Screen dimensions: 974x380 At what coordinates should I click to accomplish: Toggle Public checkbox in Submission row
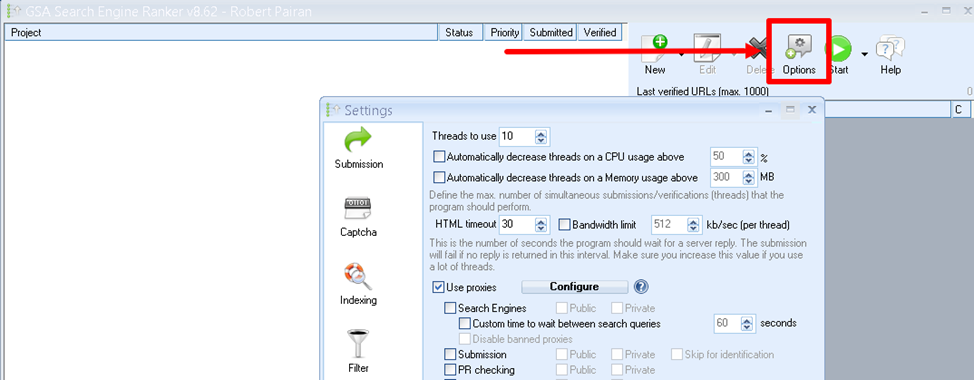click(562, 355)
